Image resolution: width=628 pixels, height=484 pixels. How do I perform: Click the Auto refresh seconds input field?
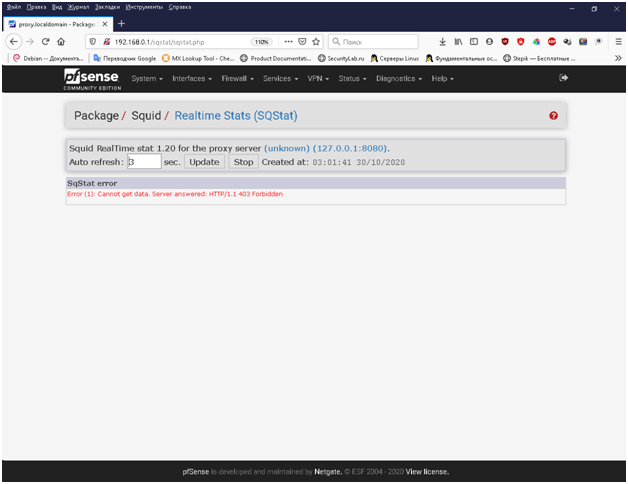coord(144,161)
